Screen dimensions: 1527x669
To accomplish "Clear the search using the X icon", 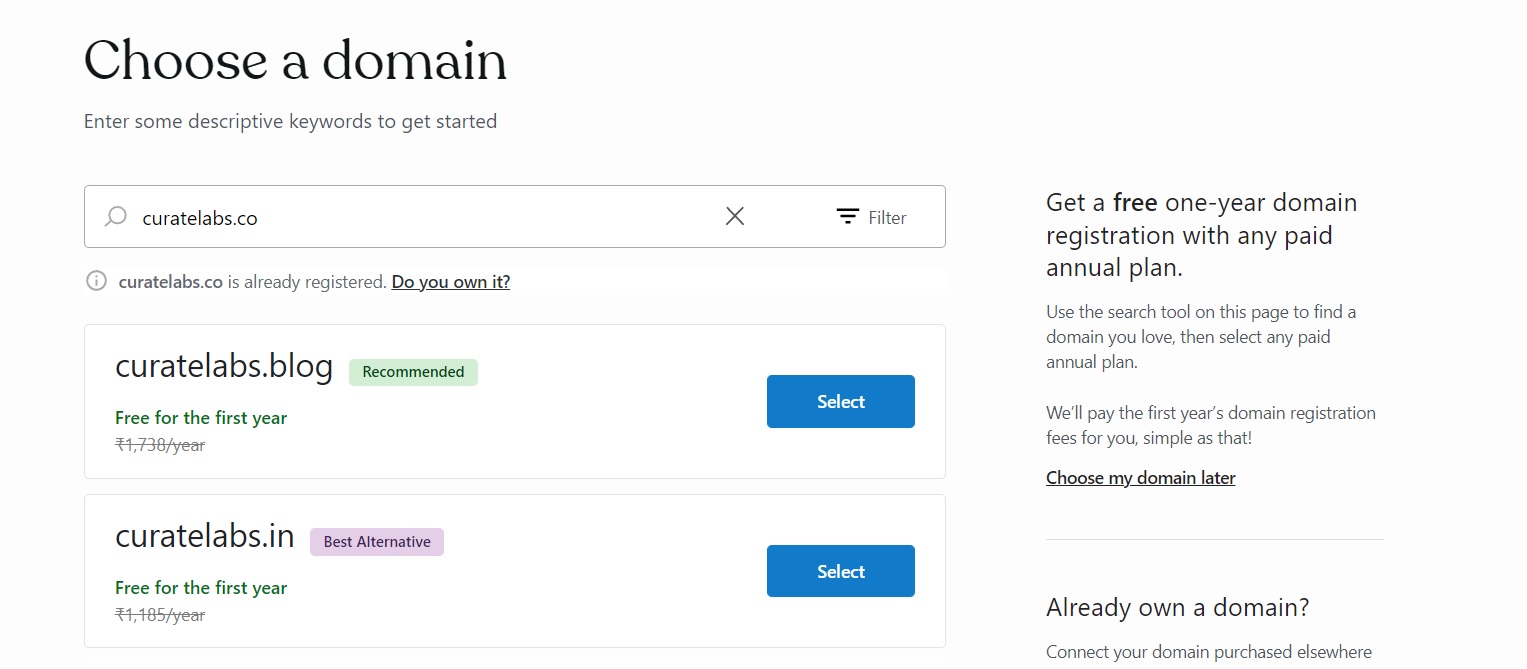I will pos(735,216).
